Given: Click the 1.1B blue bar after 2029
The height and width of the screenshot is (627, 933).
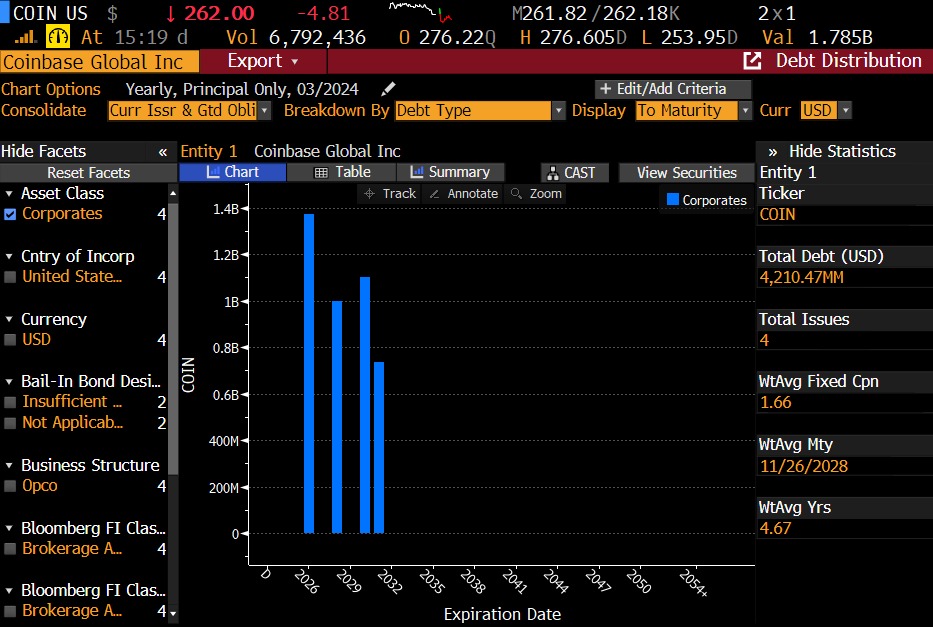Looking at the screenshot, I should tap(365, 405).
